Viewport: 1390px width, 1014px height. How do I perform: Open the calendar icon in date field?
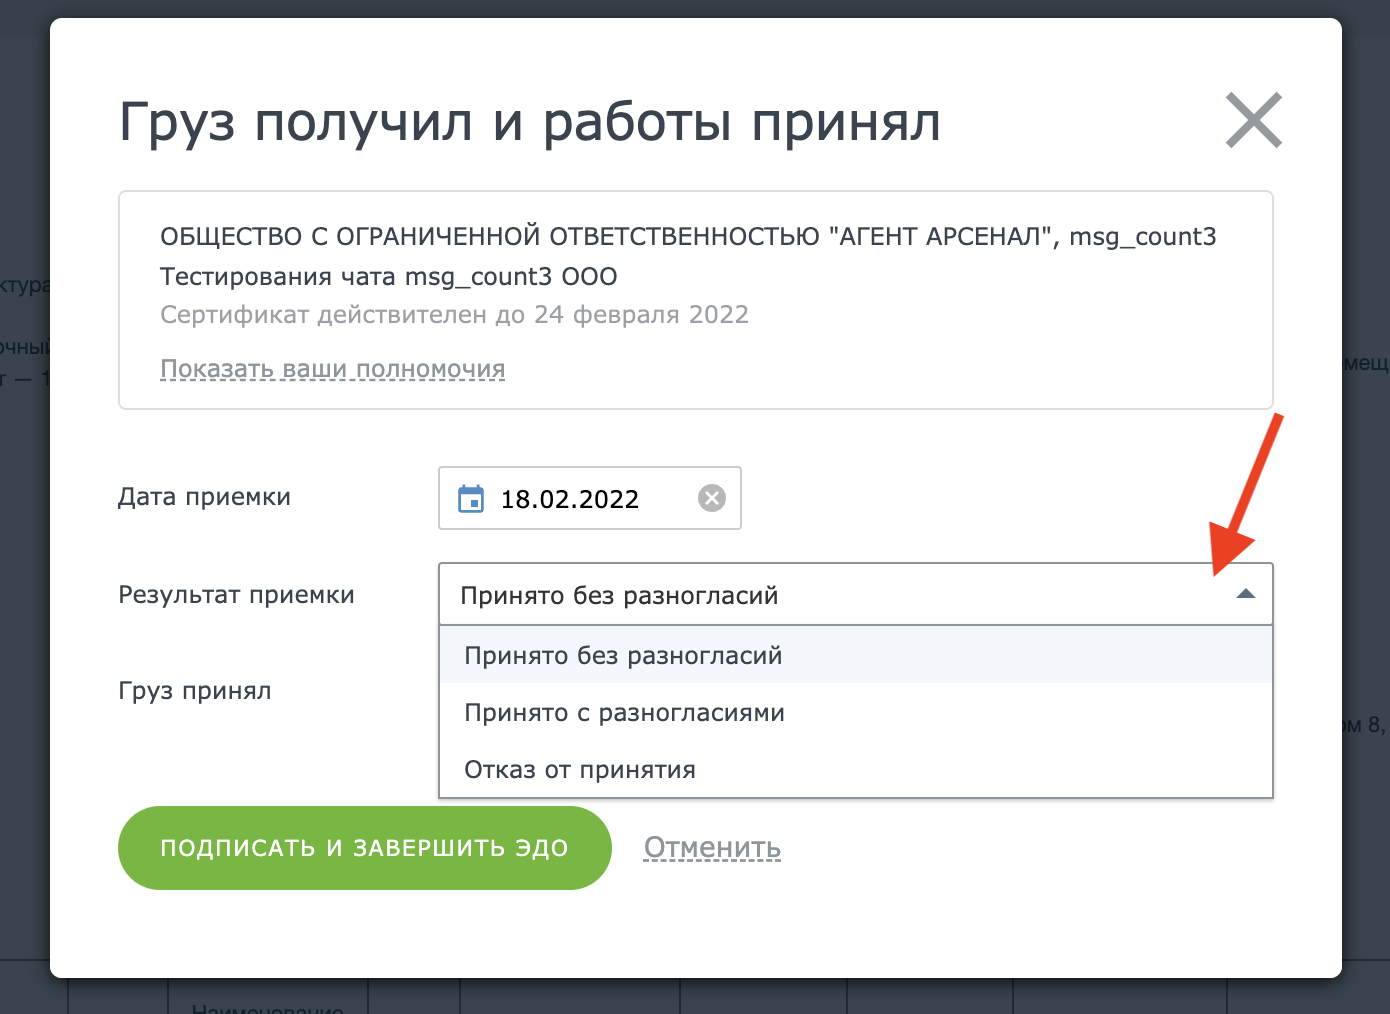(471, 498)
